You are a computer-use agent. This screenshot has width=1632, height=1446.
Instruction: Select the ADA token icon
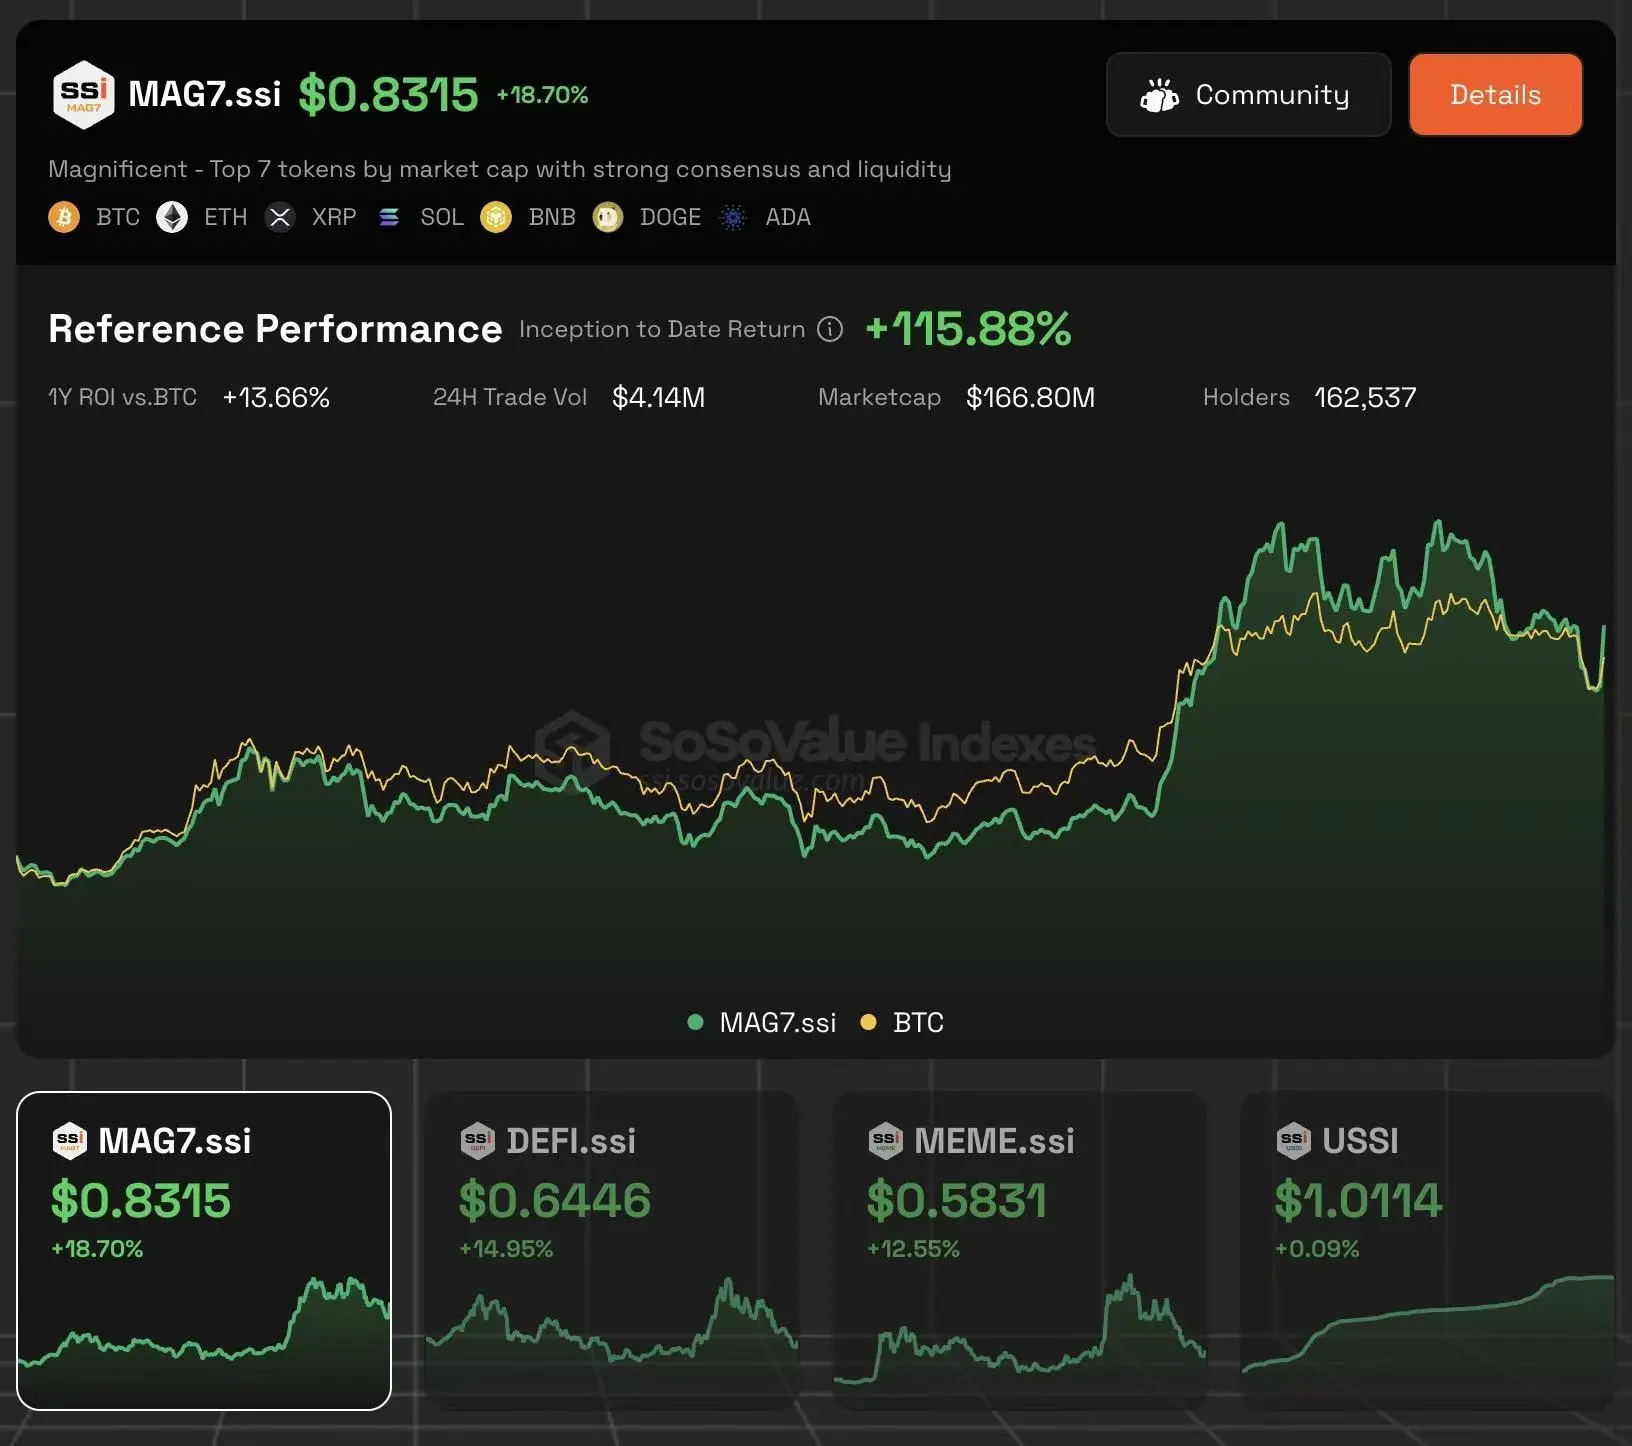click(x=733, y=217)
